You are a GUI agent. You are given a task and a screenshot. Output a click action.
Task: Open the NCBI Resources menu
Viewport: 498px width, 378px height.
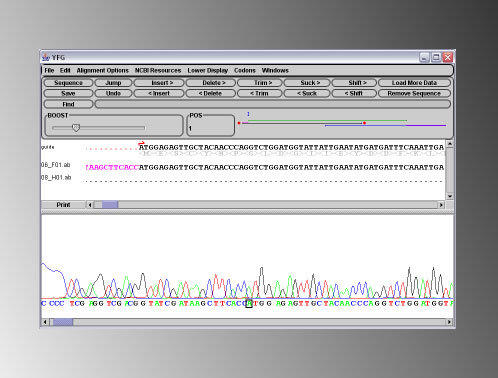click(158, 70)
